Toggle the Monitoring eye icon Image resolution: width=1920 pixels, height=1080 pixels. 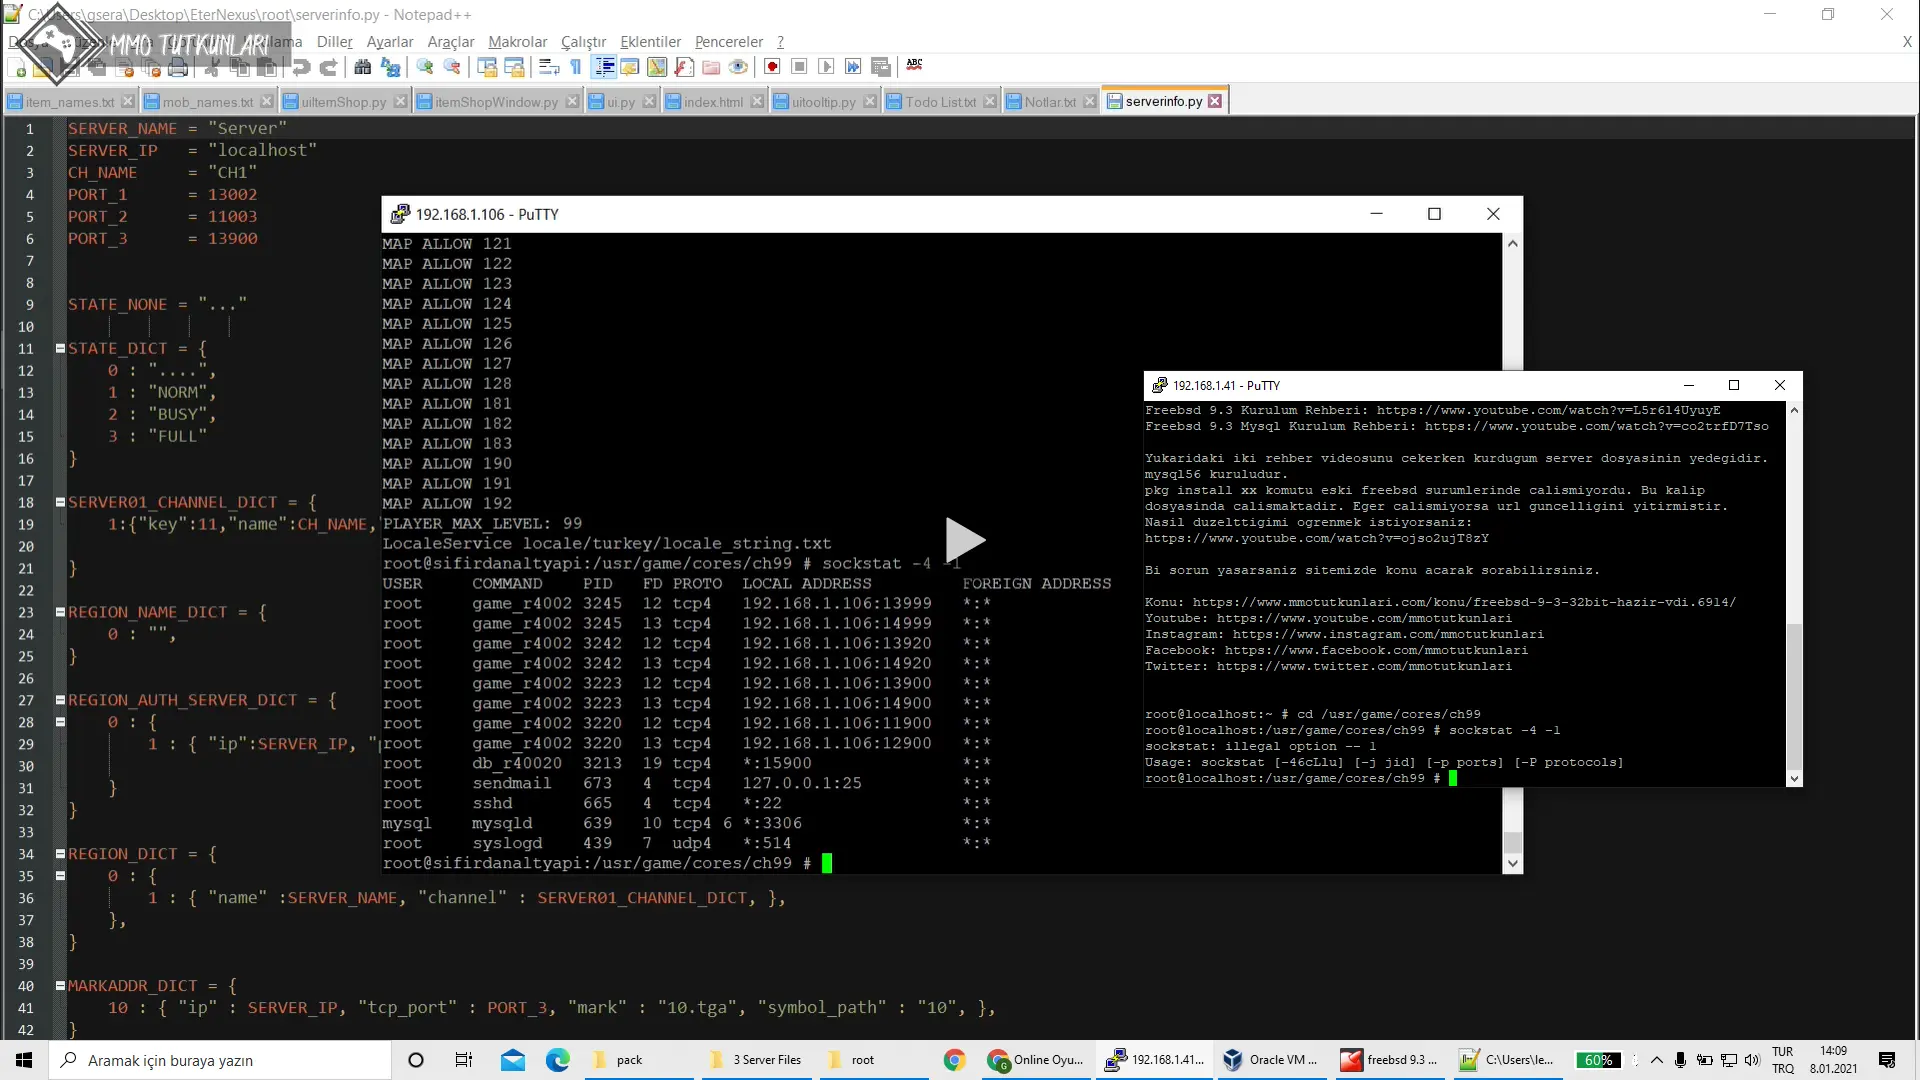tap(738, 67)
